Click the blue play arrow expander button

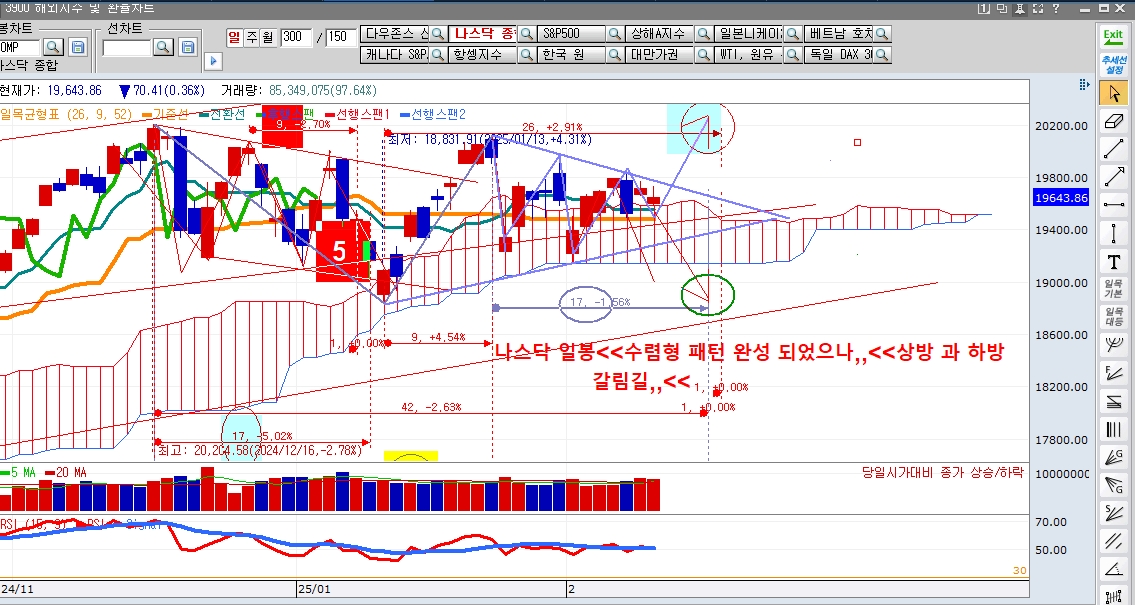click(x=213, y=62)
